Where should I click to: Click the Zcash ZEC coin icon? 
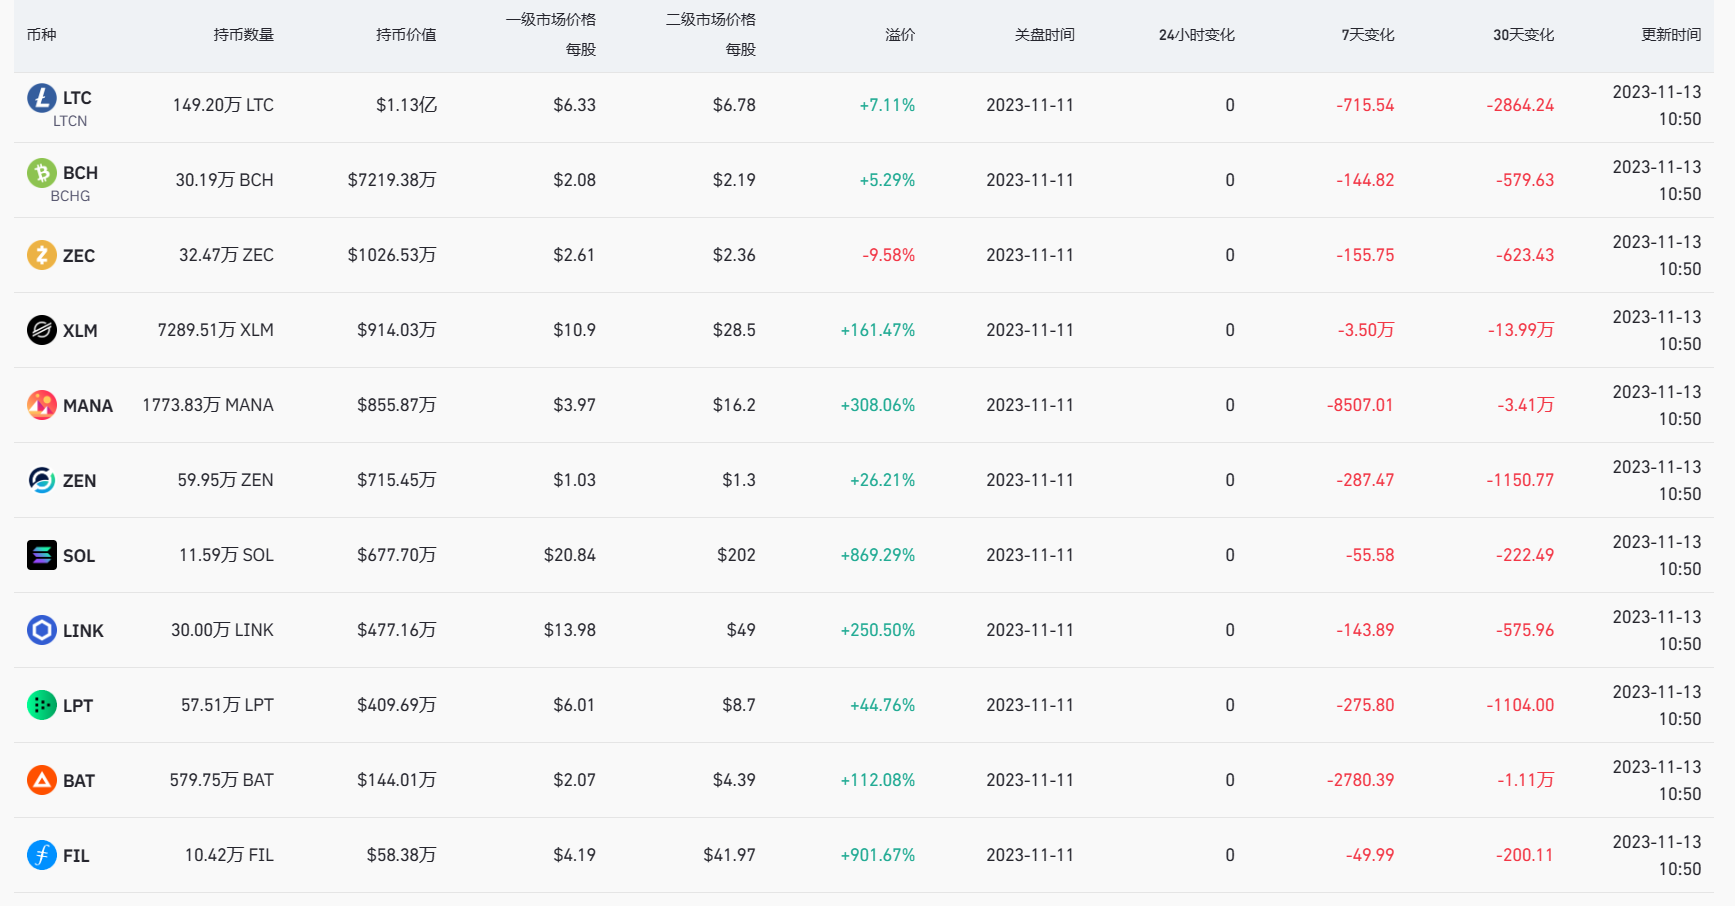tap(41, 255)
